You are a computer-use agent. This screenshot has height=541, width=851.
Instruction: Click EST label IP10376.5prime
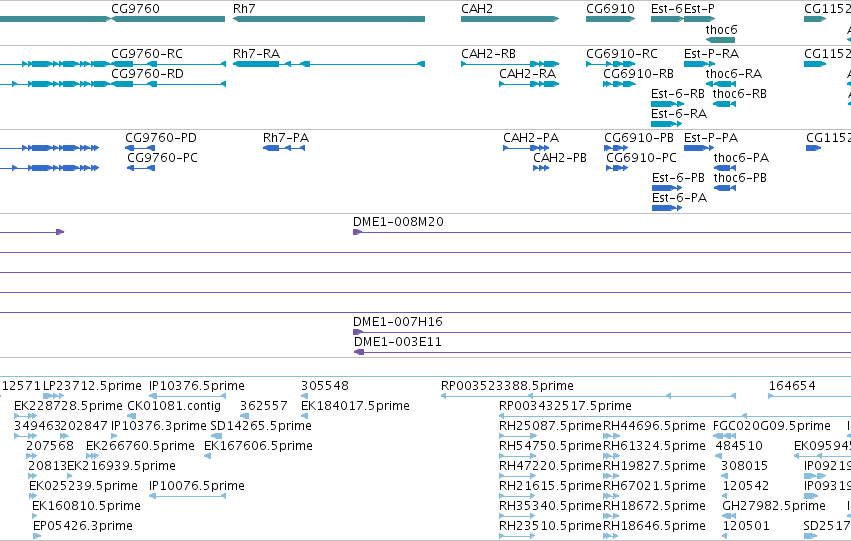pyautogui.click(x=196, y=386)
